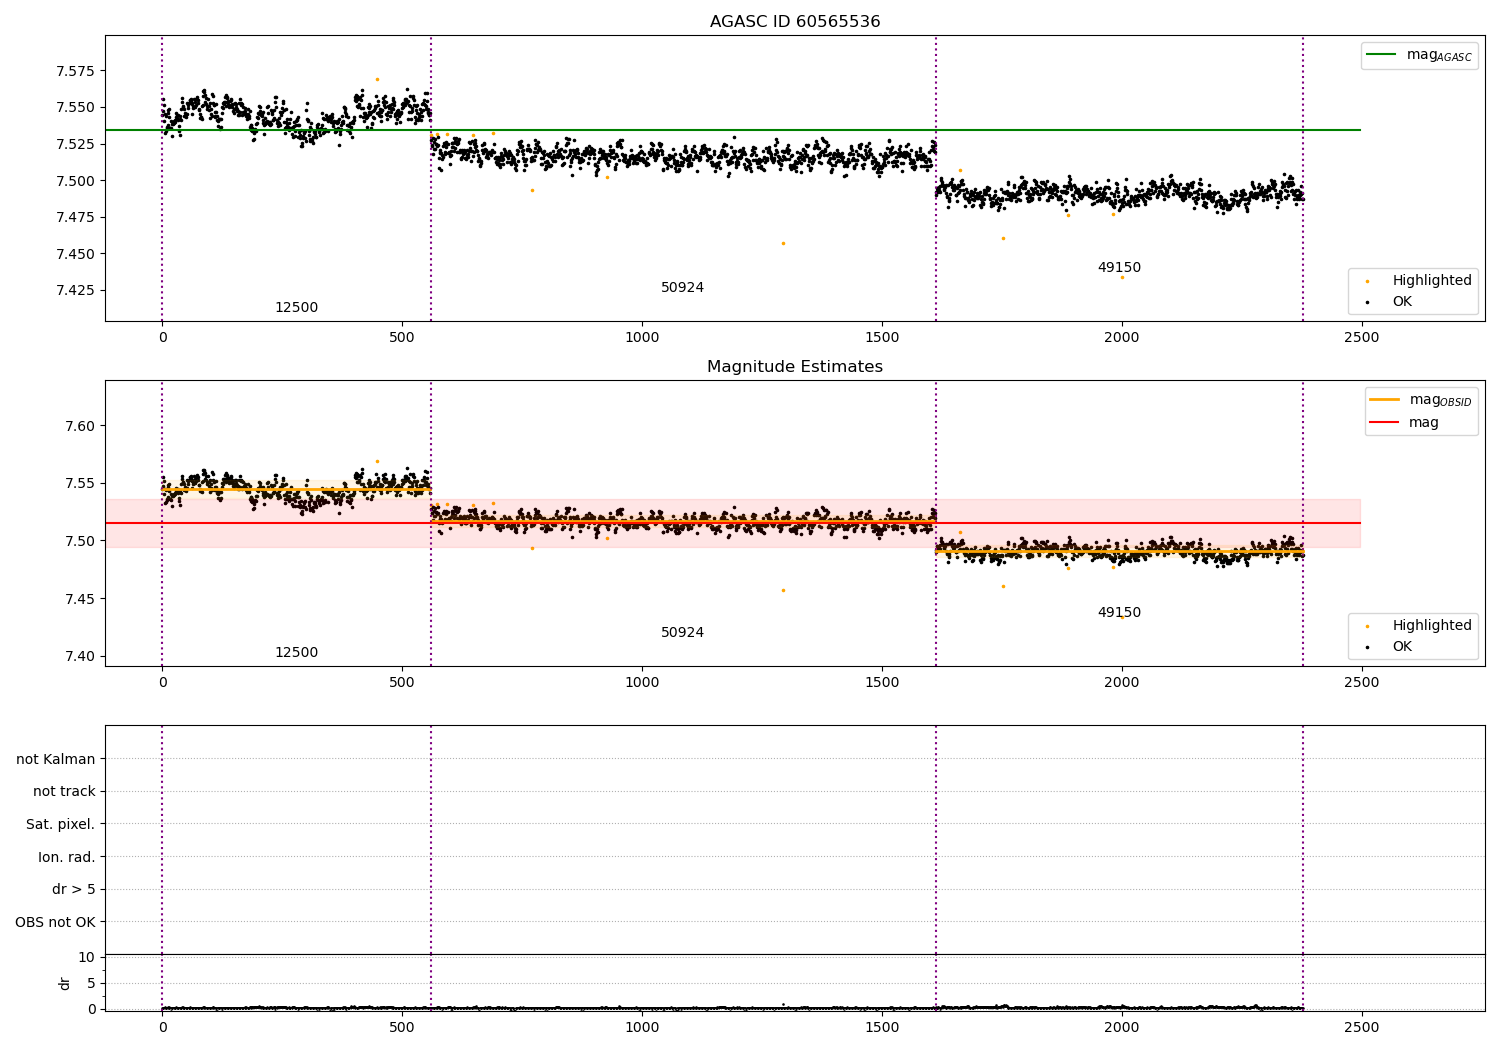The image size is (1500, 1050).
Task: Click 'OK' legend entry in the top plot
Action: pos(1390,301)
